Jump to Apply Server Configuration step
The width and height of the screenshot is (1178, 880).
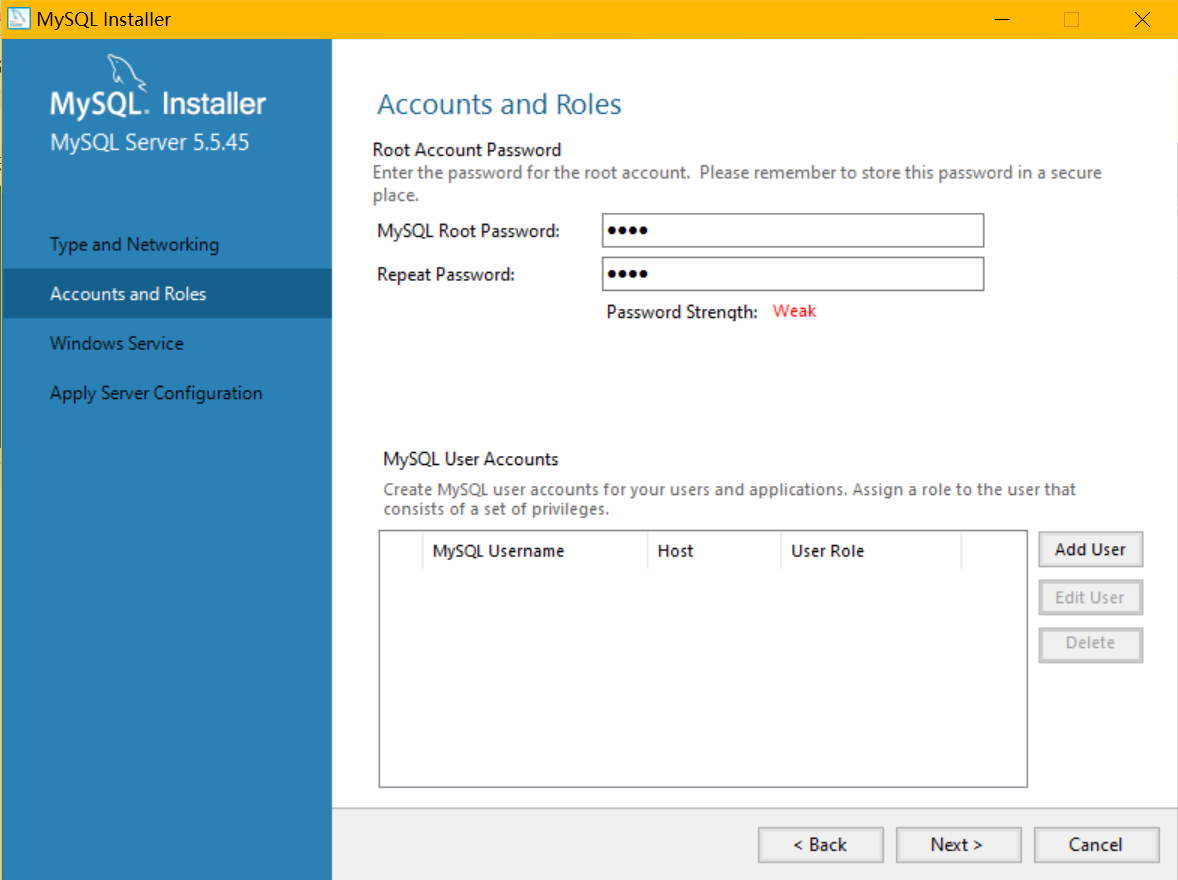pyautogui.click(x=156, y=393)
